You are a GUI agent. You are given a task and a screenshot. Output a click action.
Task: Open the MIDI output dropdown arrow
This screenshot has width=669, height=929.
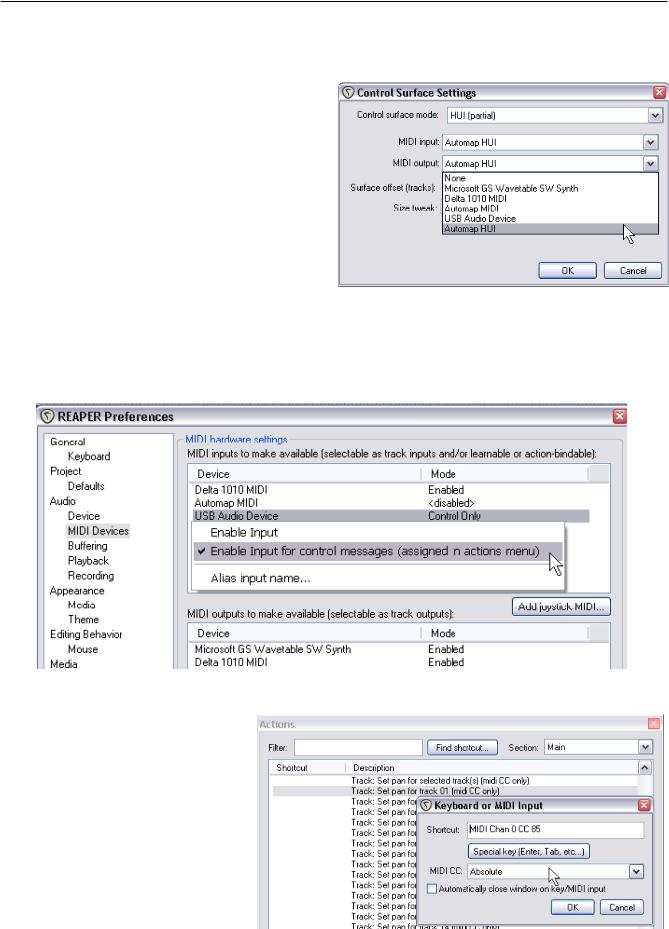tap(650, 164)
